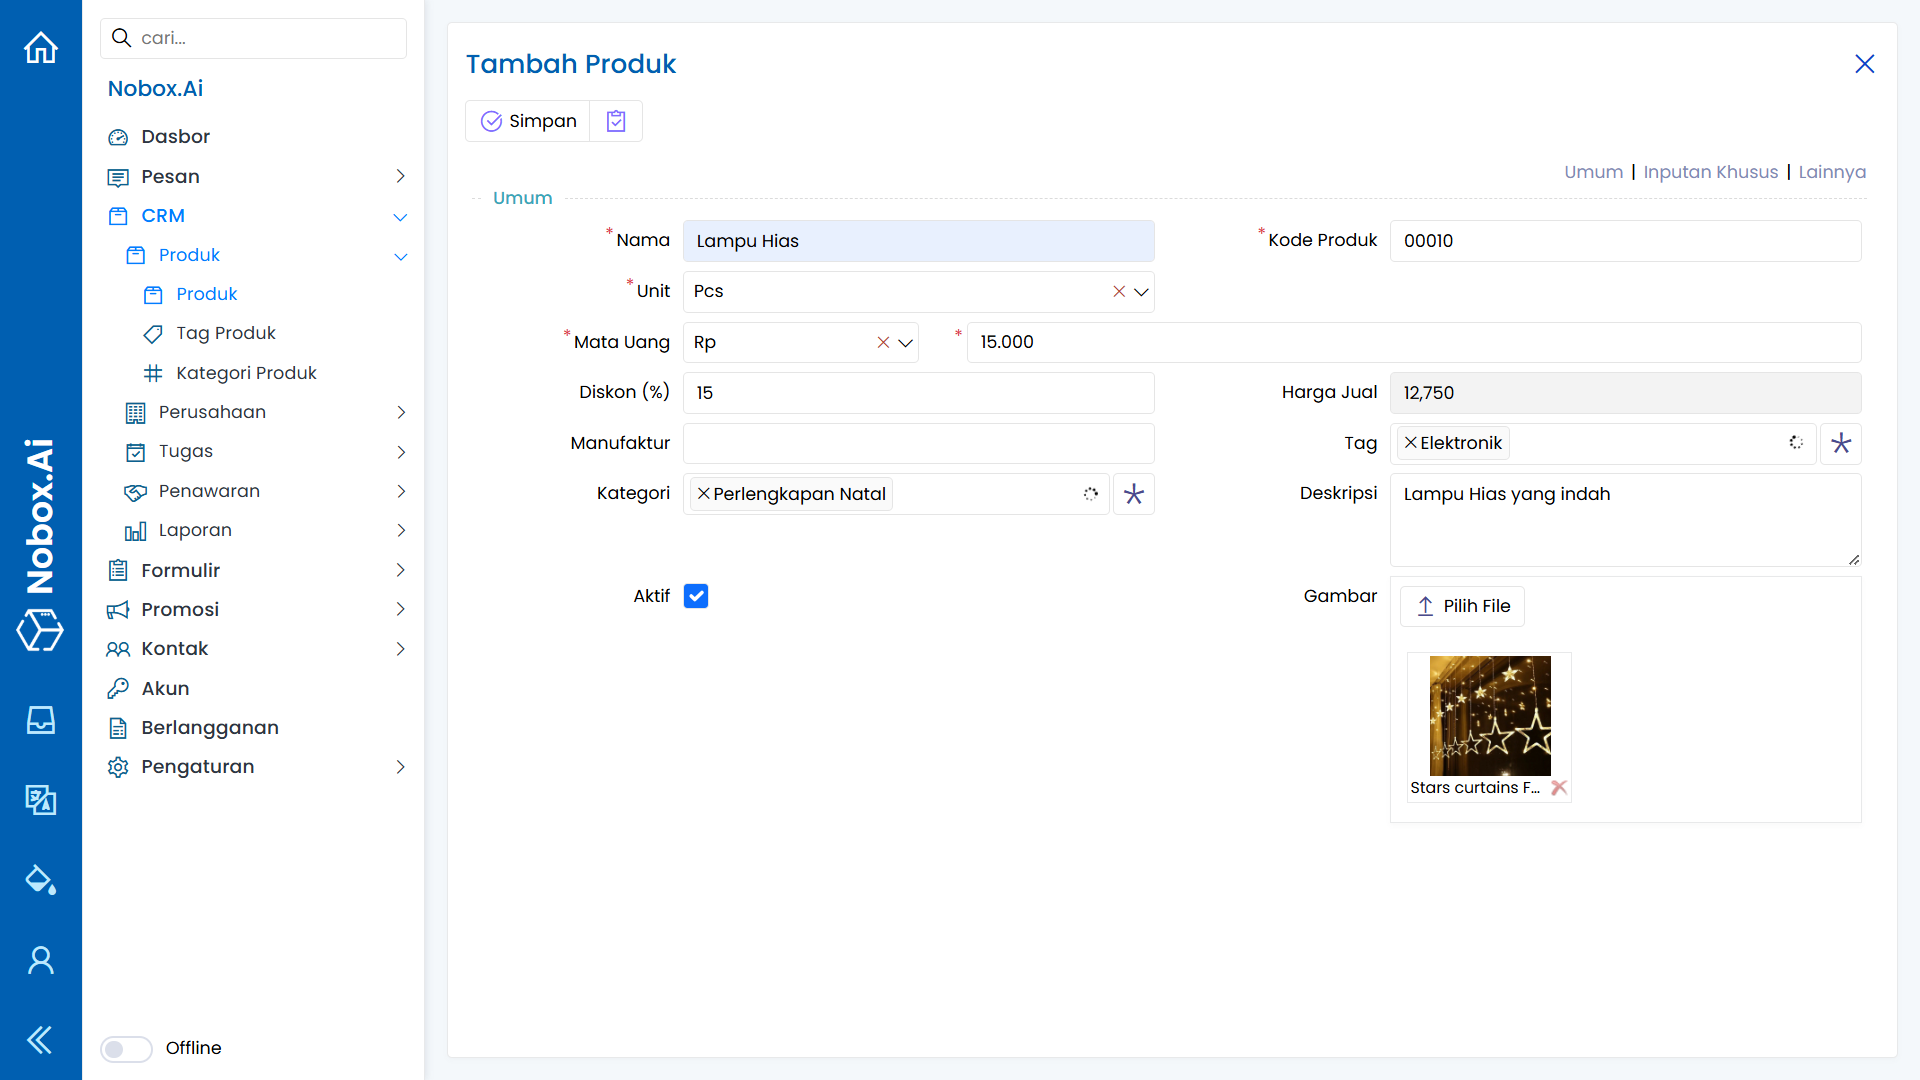Expand the Pengaturan menu
1920x1080 pixels.
[x=400, y=767]
